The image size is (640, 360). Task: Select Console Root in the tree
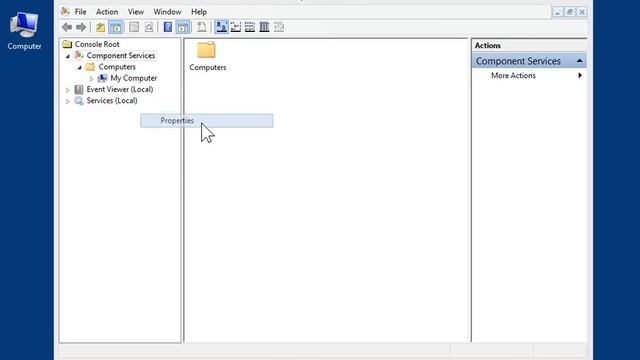coord(97,44)
